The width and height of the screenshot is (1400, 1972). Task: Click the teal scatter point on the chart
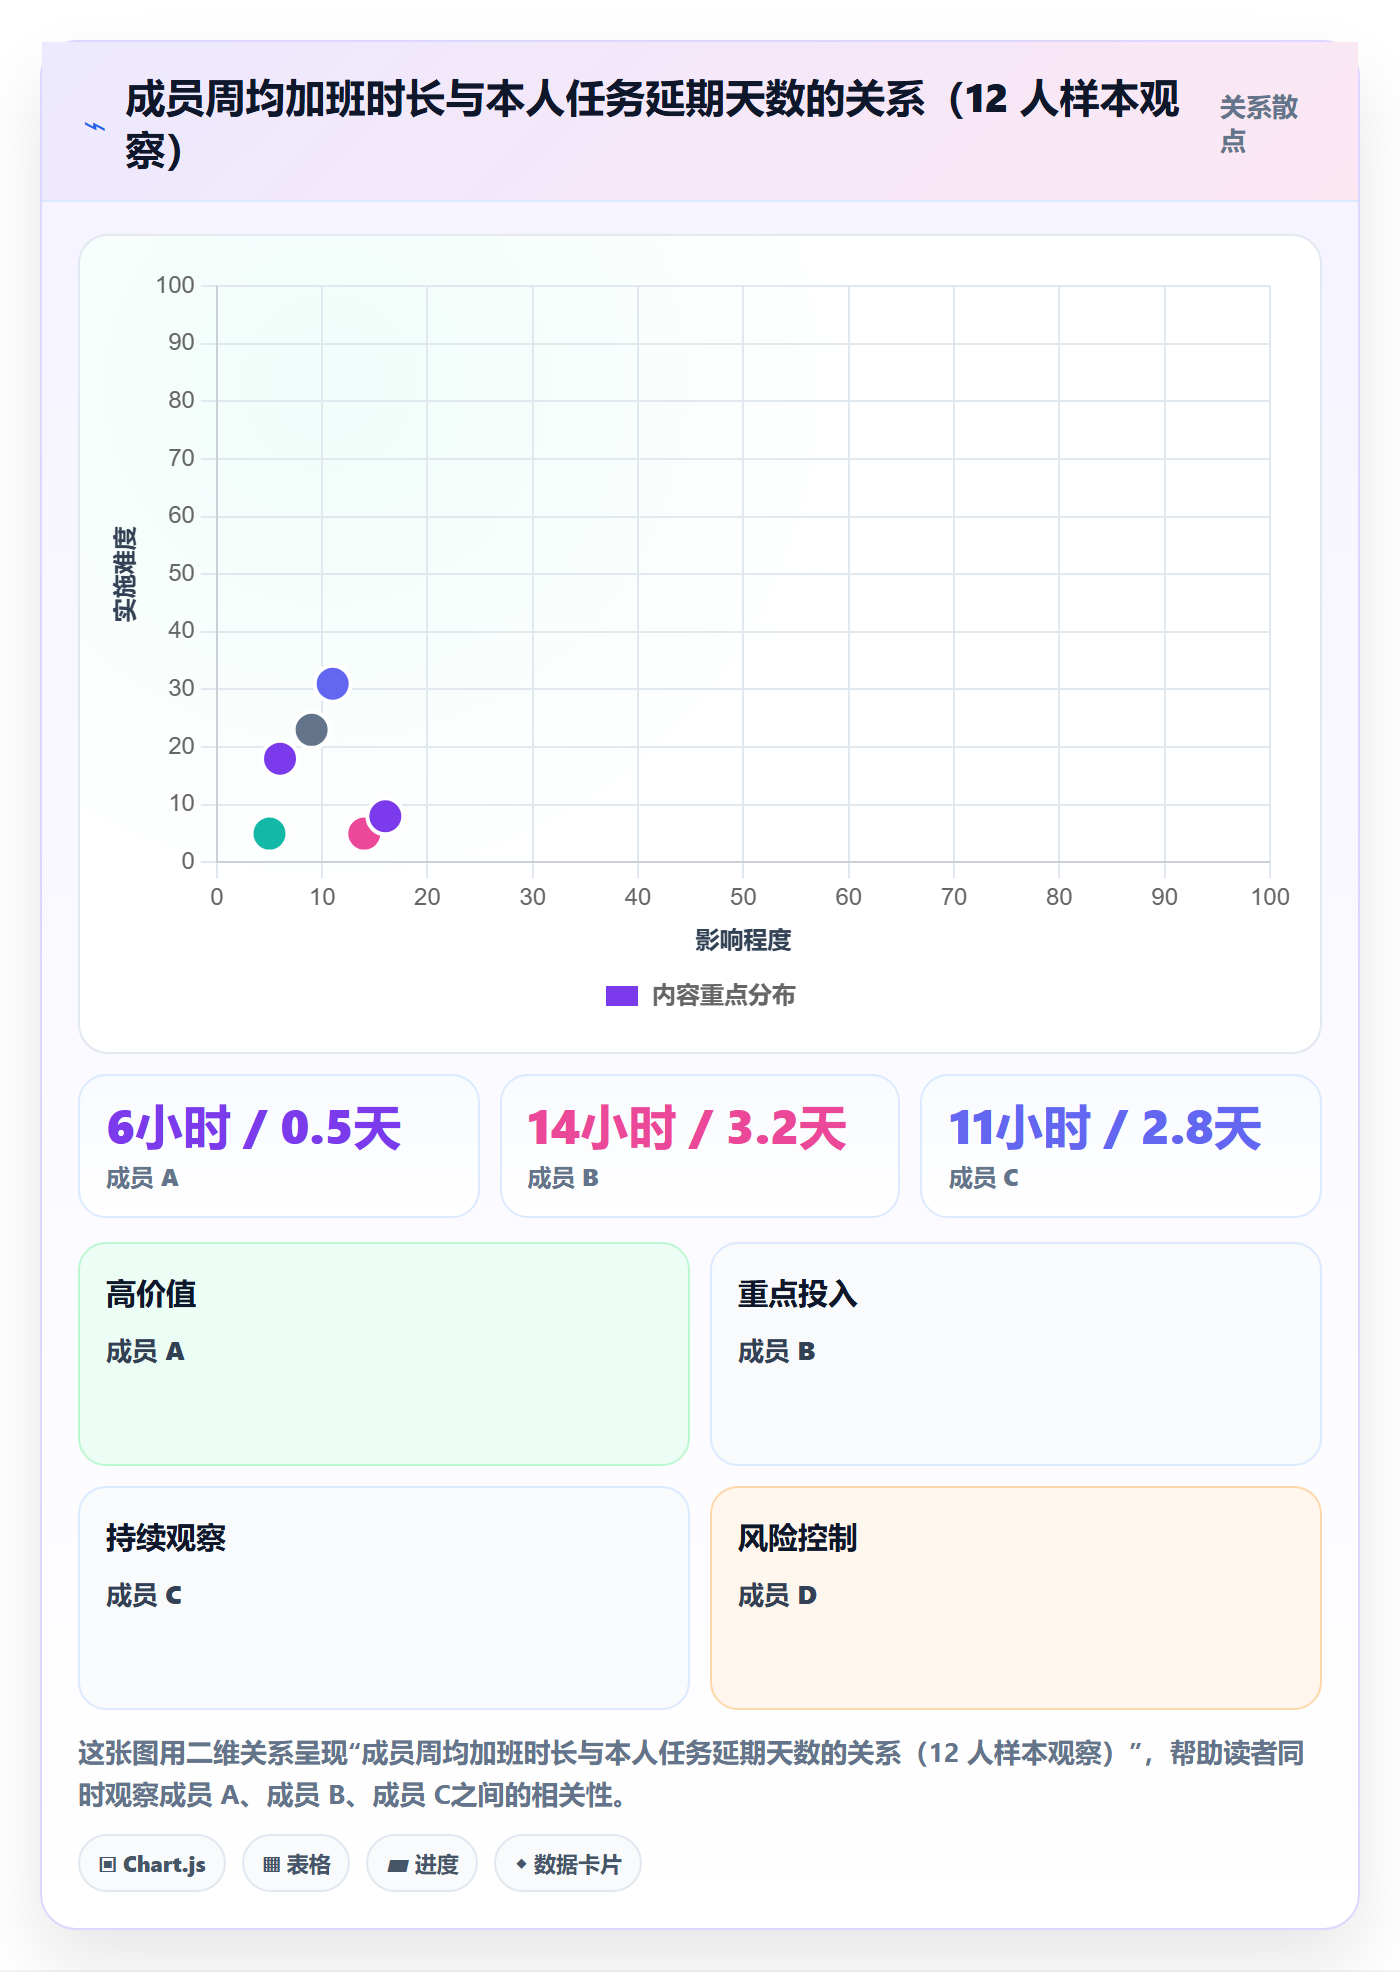(x=269, y=833)
